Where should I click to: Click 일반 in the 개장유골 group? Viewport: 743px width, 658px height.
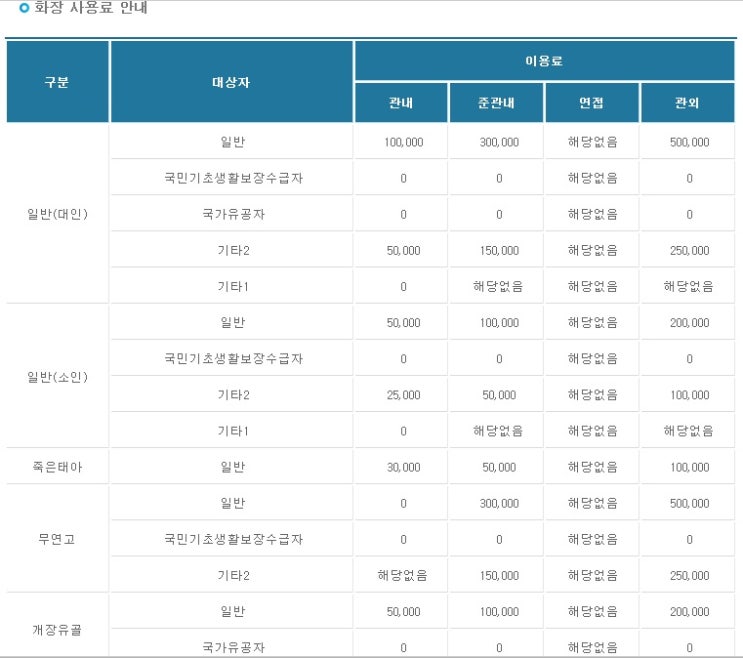tap(233, 612)
